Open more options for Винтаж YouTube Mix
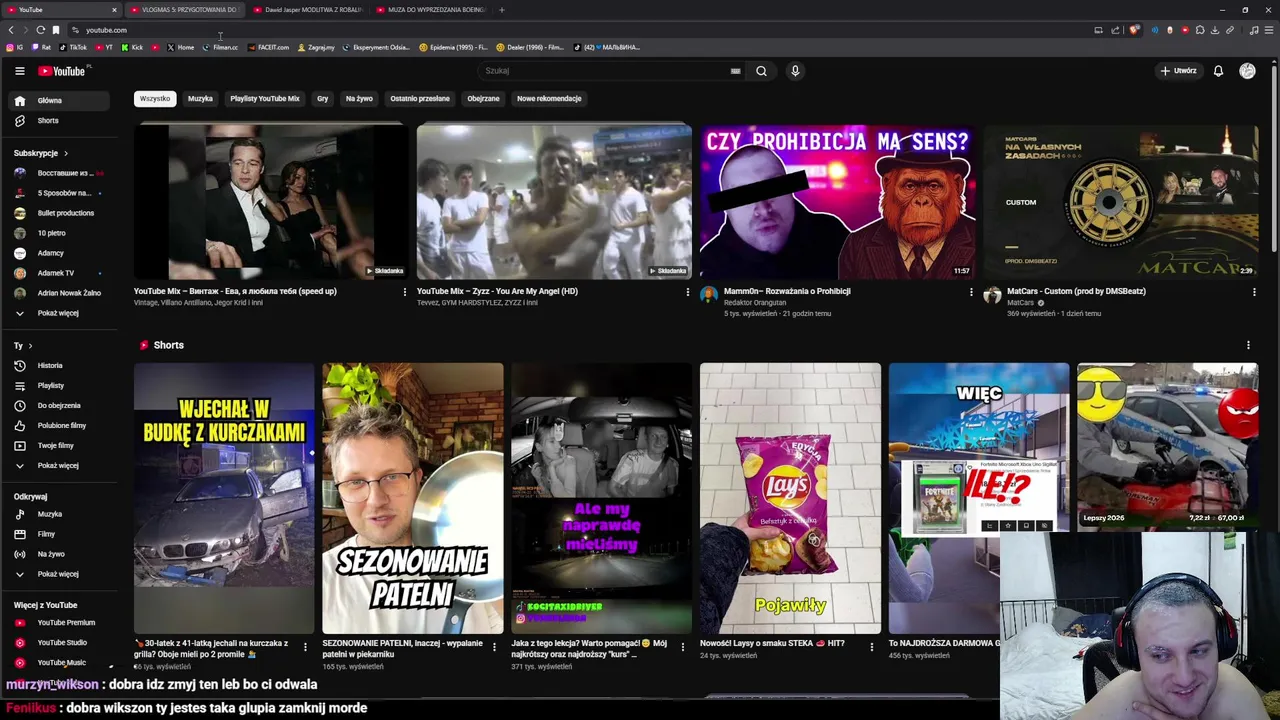Screen dimensions: 1280x720 (x=404, y=292)
